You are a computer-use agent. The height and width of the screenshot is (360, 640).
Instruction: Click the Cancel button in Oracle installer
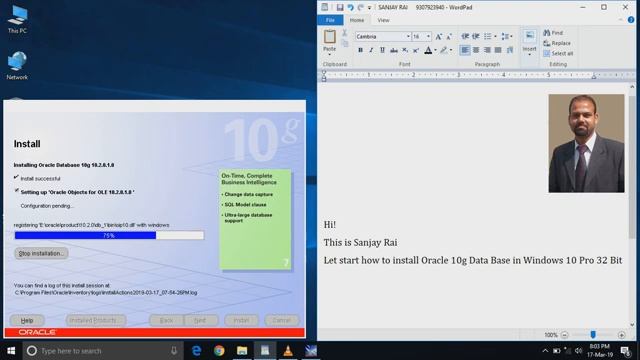click(x=282, y=320)
